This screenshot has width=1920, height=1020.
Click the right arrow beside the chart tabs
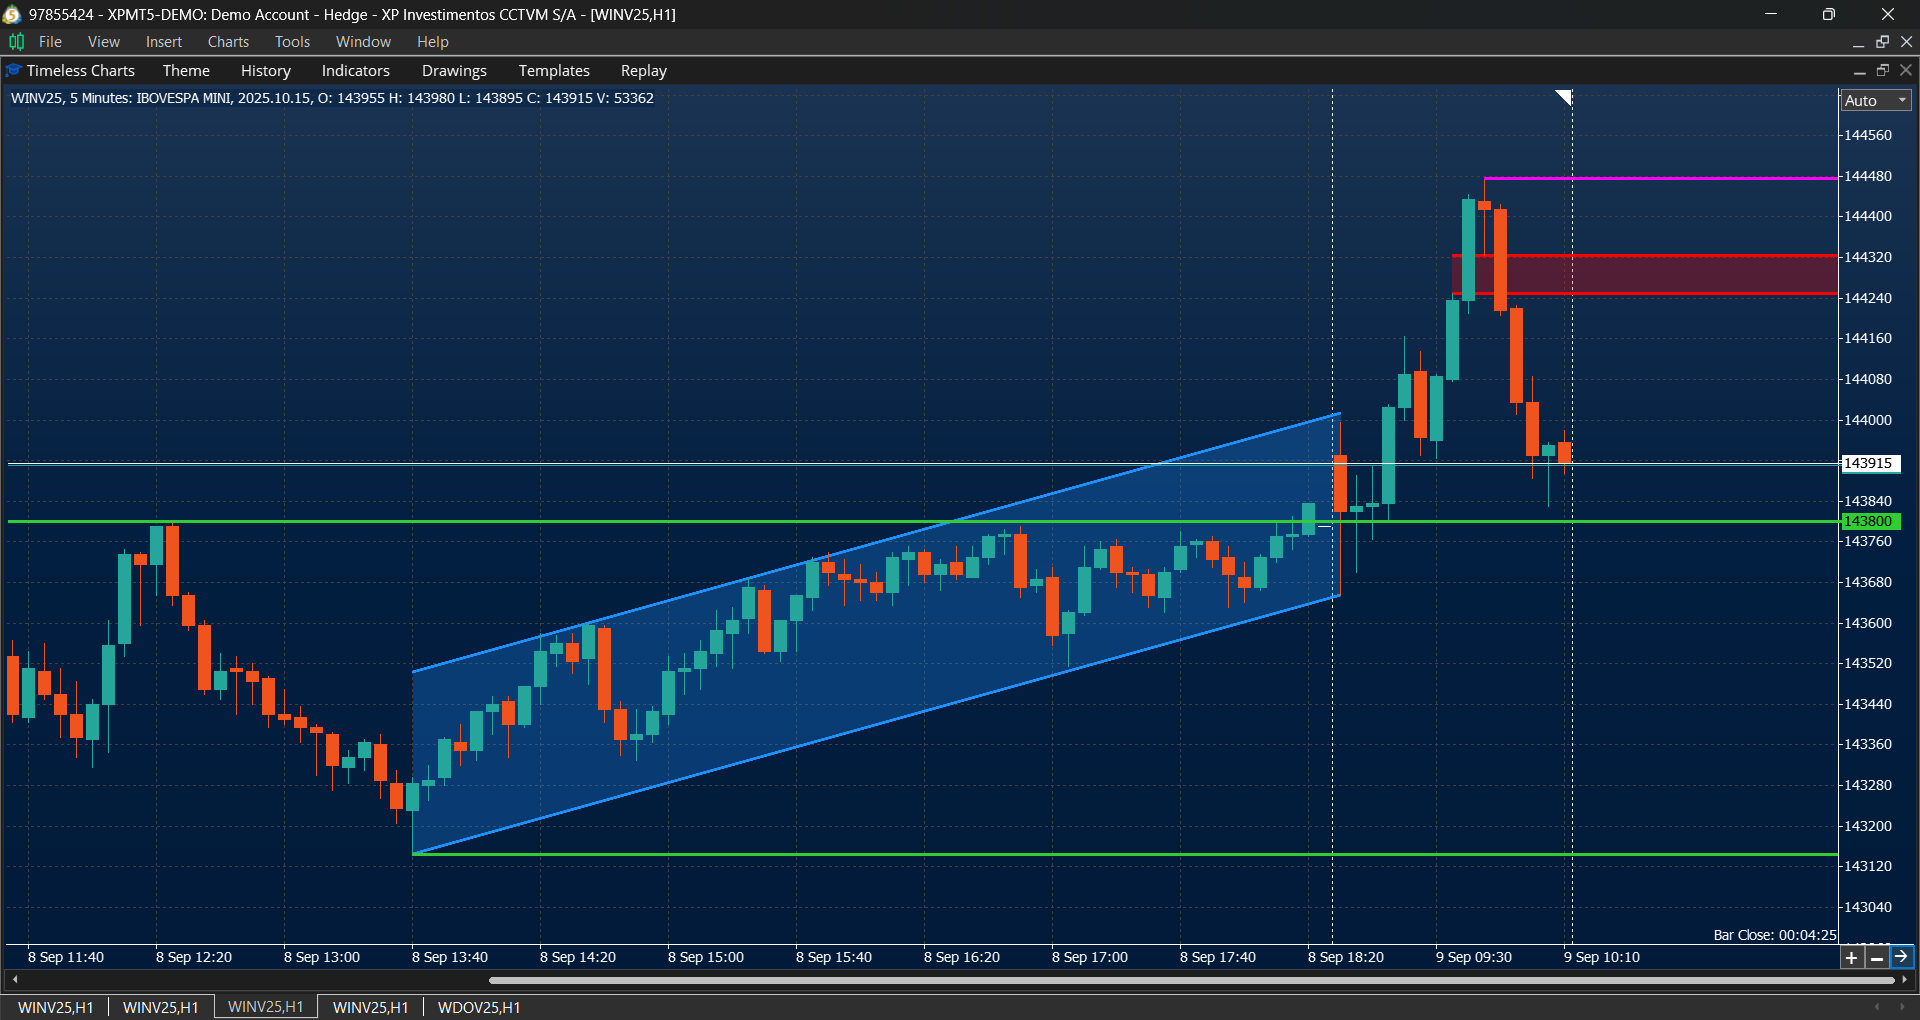coord(1901,1006)
